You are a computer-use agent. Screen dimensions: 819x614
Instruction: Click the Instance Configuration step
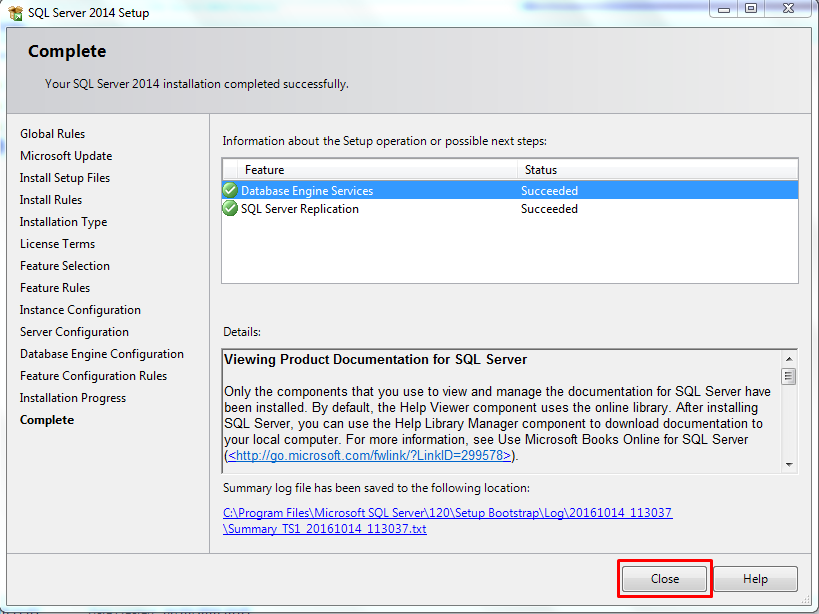click(x=80, y=310)
